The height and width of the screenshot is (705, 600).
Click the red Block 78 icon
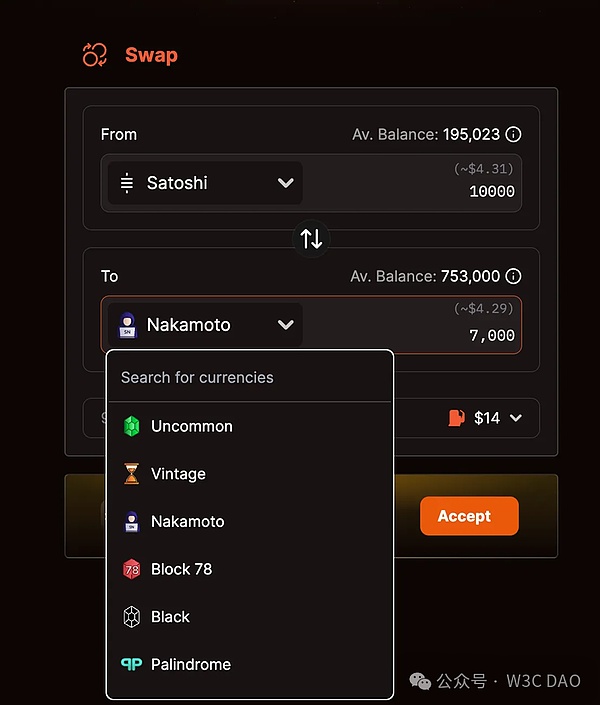point(131,569)
